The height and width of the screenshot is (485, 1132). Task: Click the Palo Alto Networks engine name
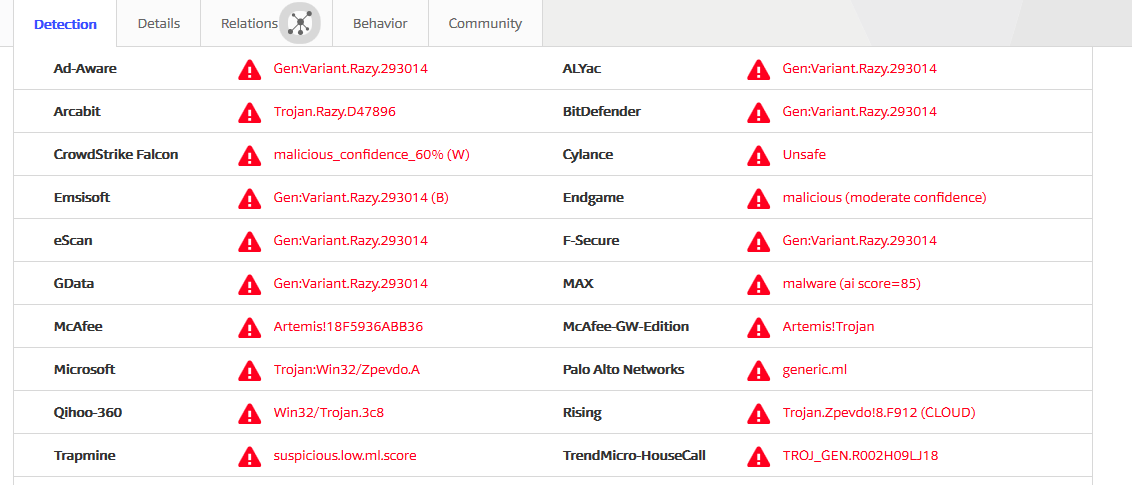tap(624, 370)
